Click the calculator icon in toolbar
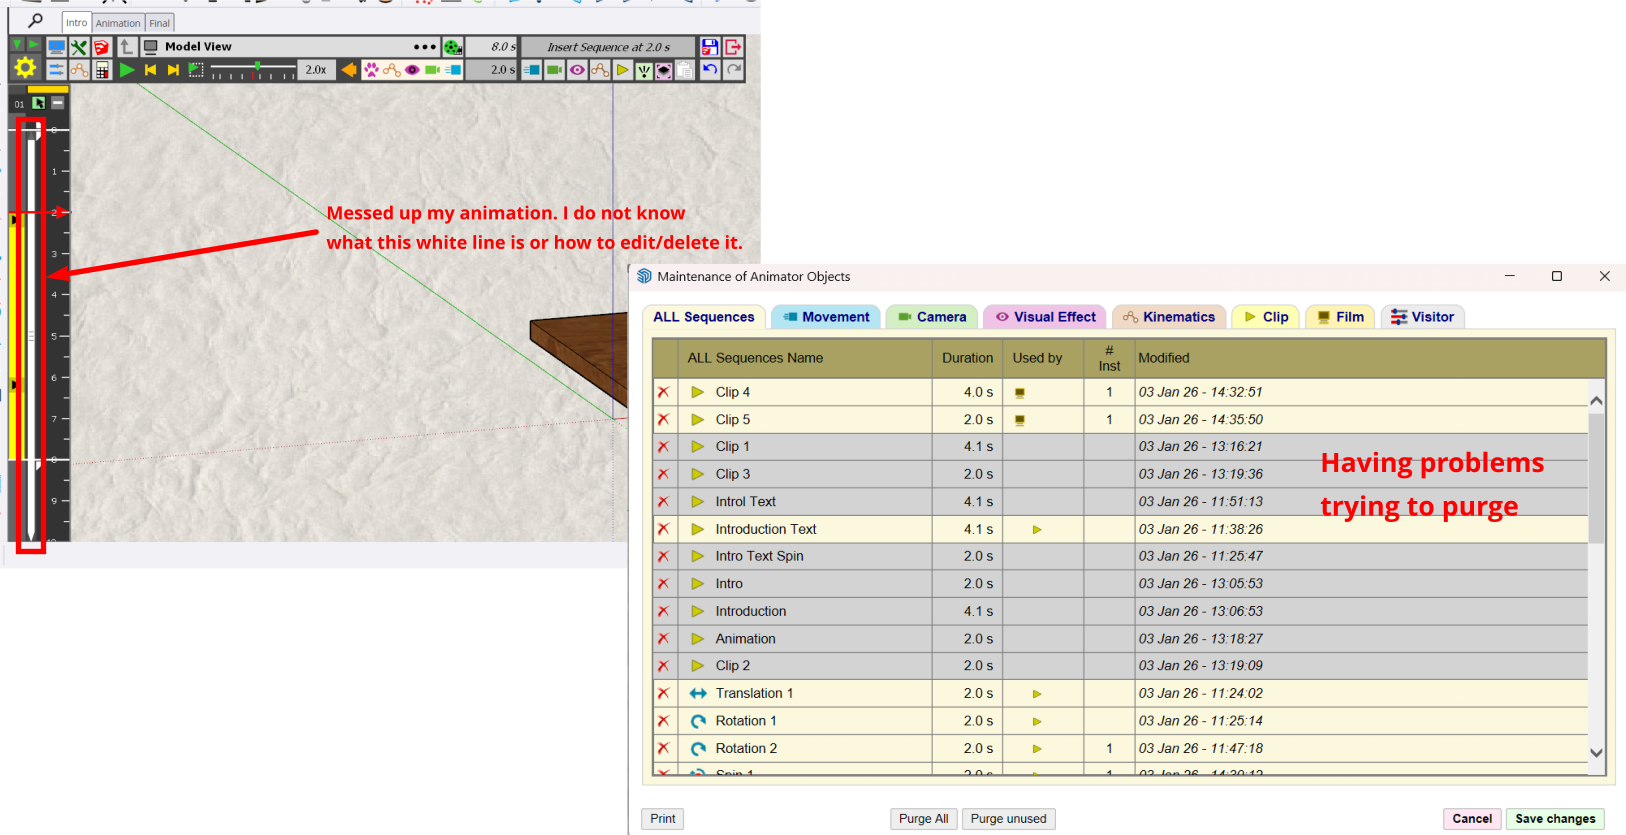This screenshot has width=1626, height=835. point(102,70)
